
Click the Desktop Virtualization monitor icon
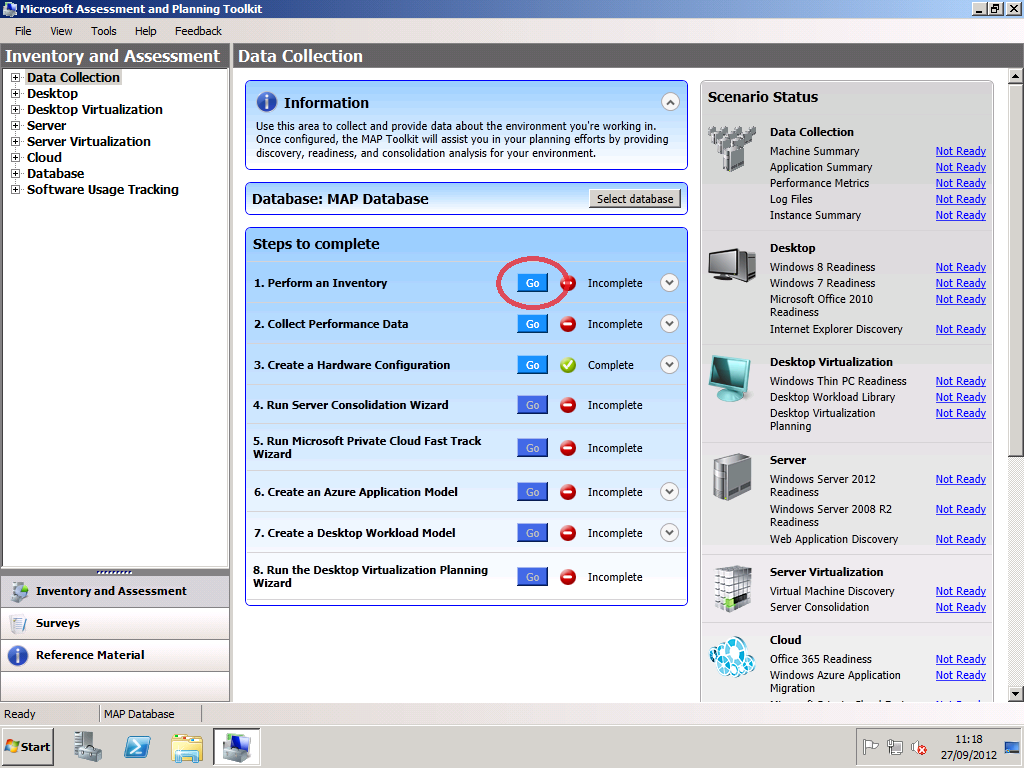(731, 378)
